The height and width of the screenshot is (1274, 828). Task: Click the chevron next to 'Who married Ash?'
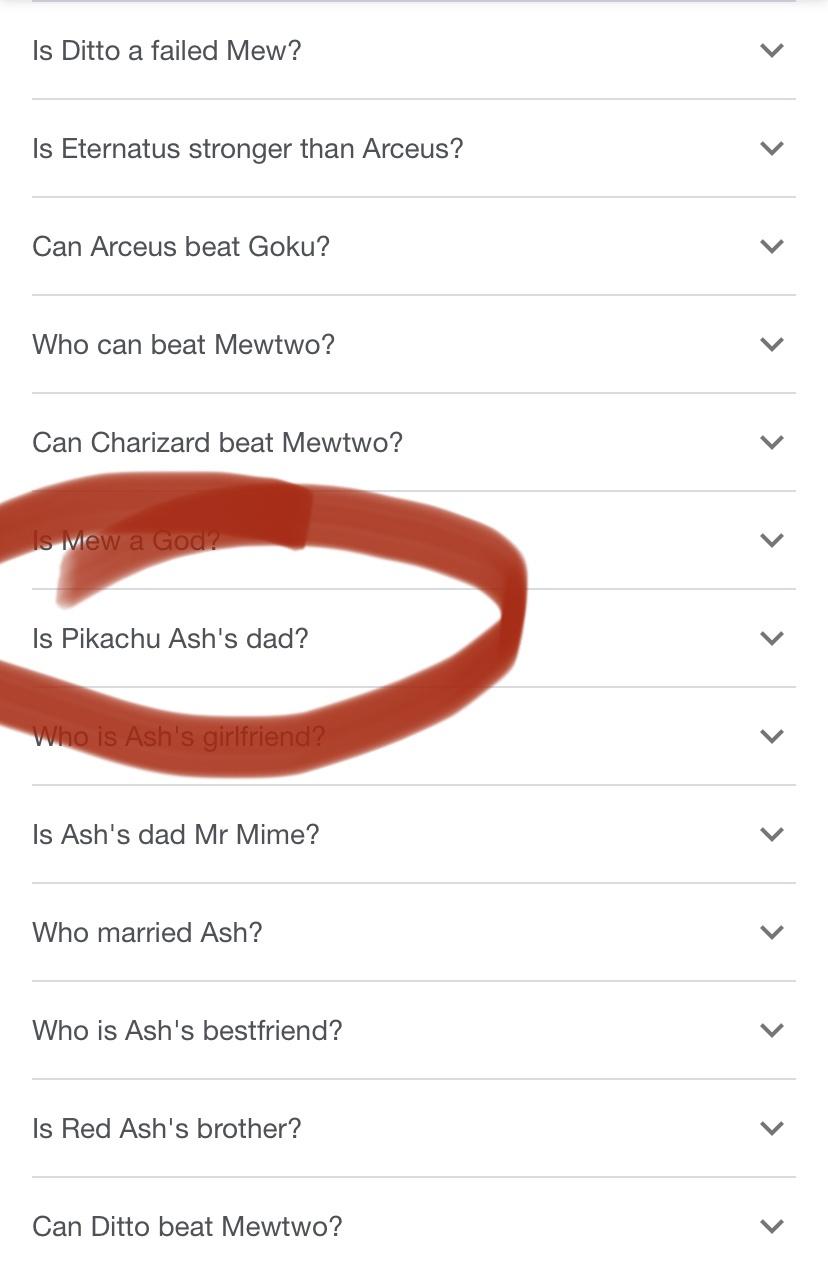[x=771, y=932]
